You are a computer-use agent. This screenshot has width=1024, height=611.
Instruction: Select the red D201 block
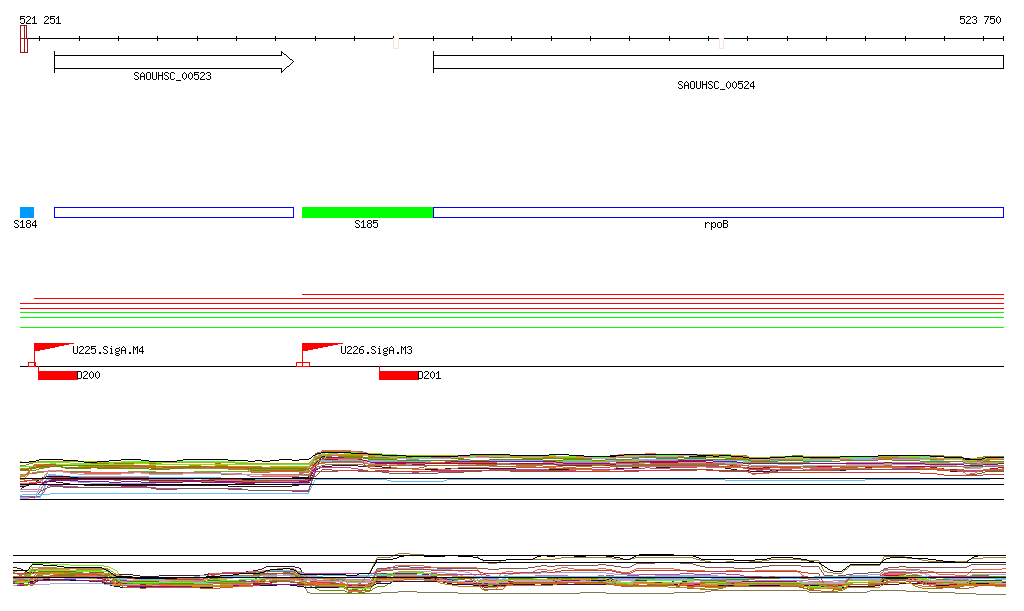pos(398,375)
